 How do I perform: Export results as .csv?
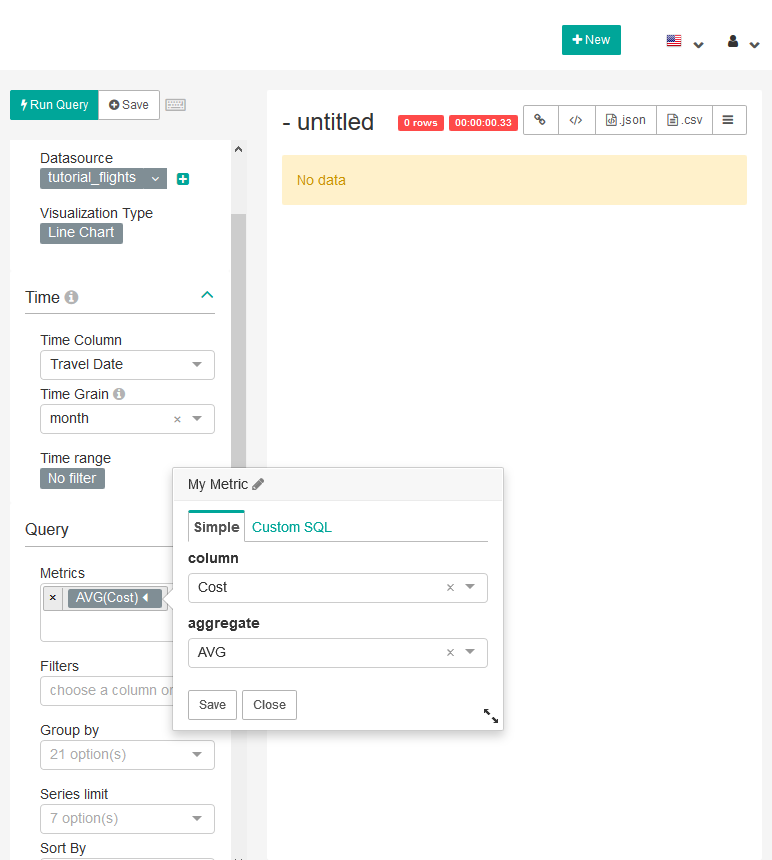coord(684,120)
